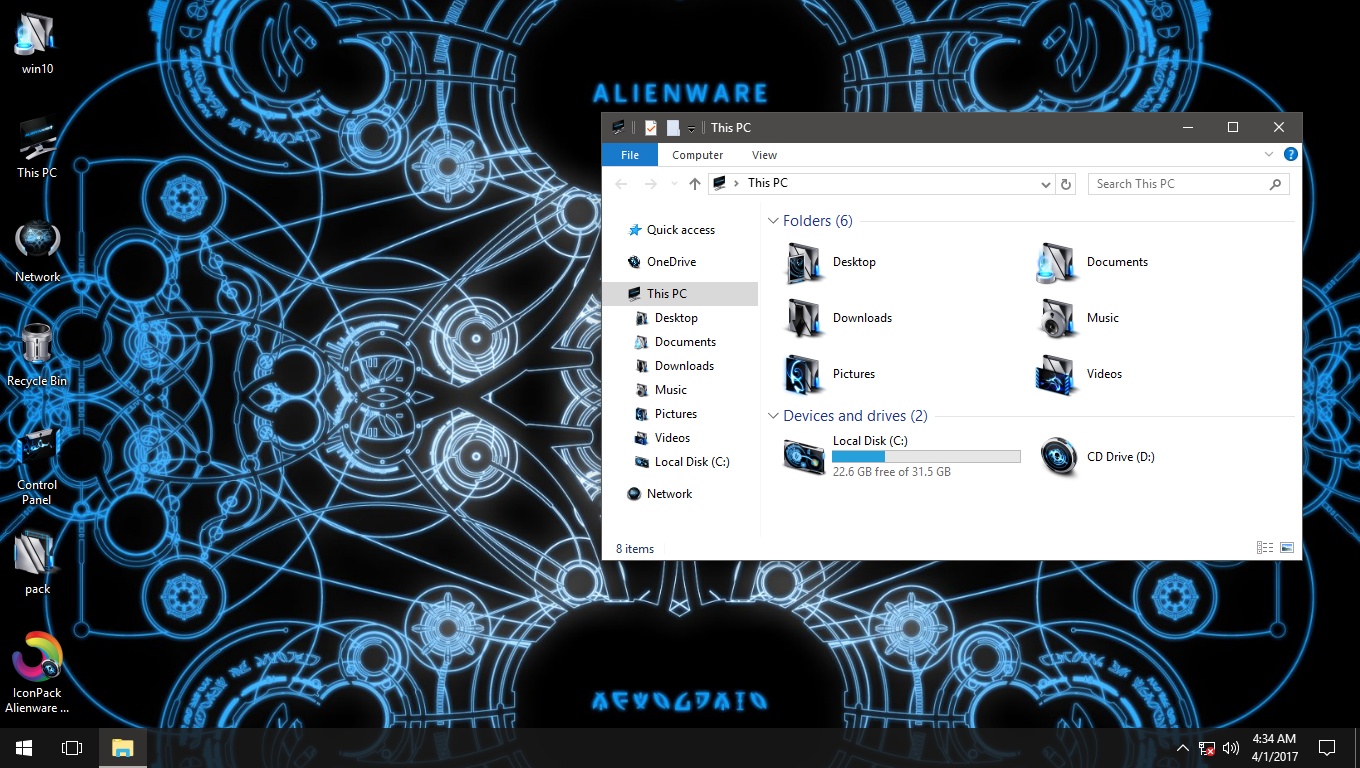The width and height of the screenshot is (1360, 768).
Task: Open the Documents folder in the right pane
Action: coord(1117,262)
